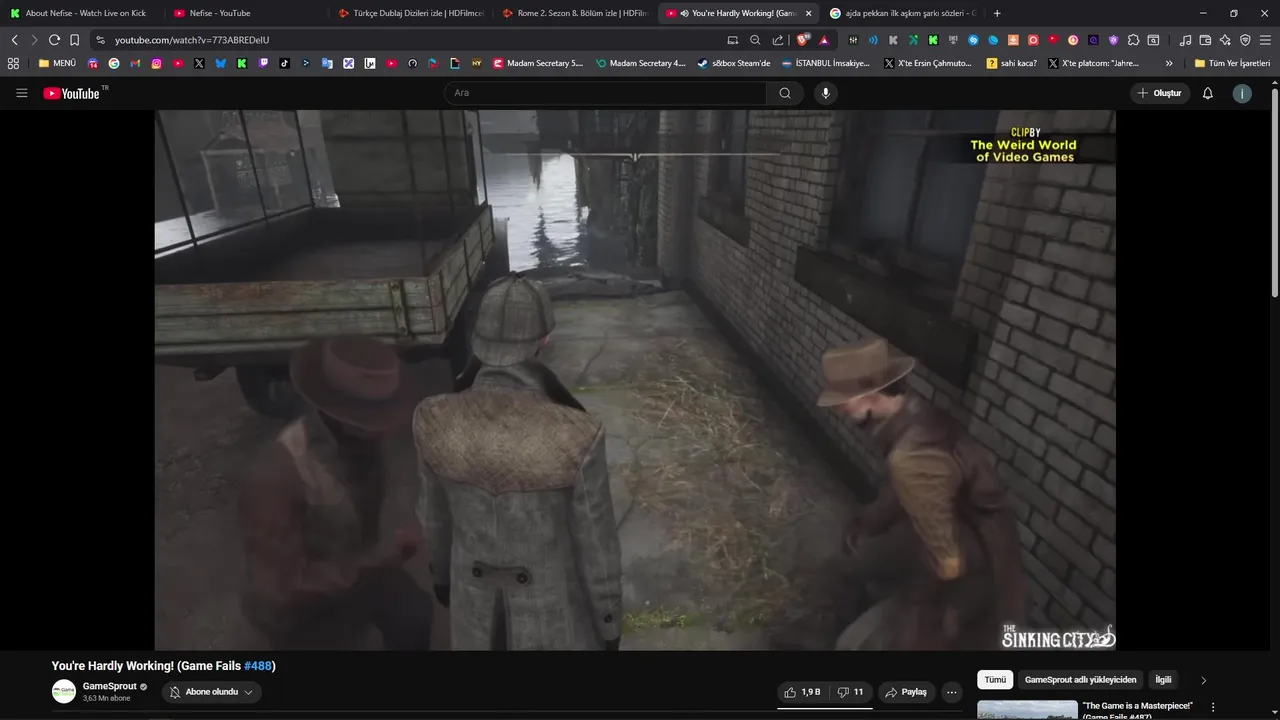Open The Game is a Masterpiece thumbnail
The height and width of the screenshot is (720, 1280).
tap(1027, 709)
